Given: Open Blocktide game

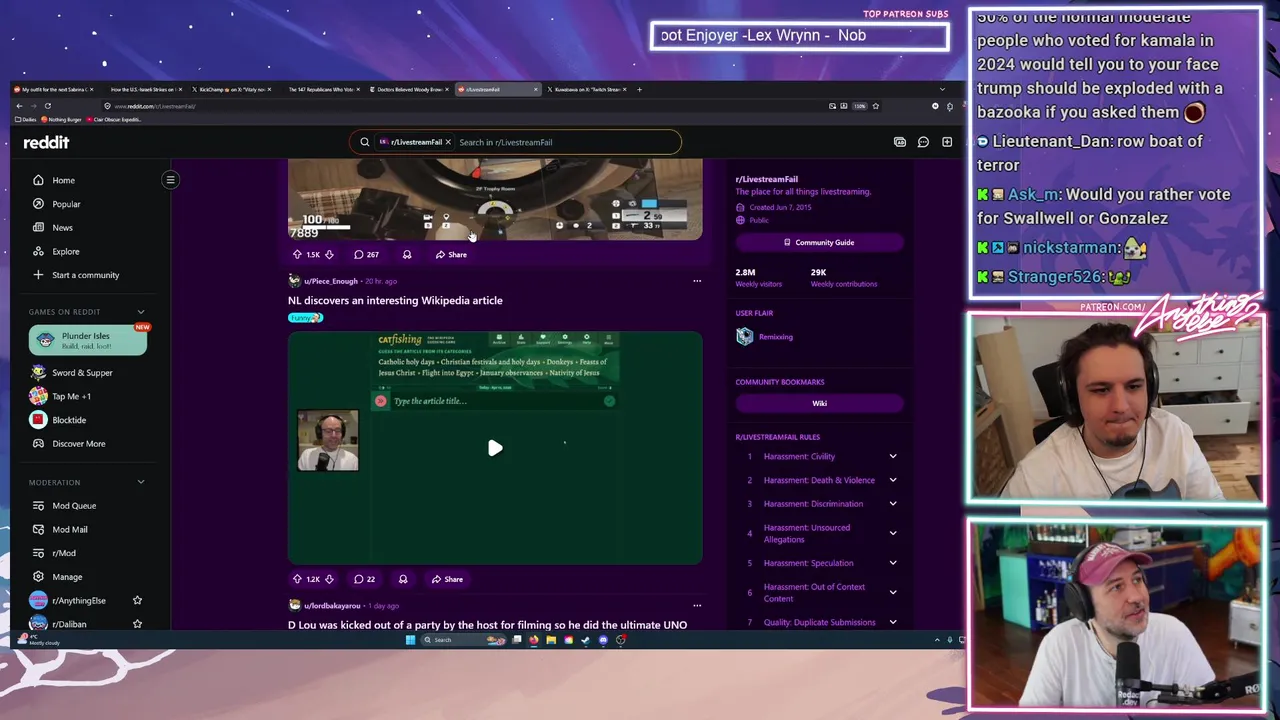Looking at the screenshot, I should (x=69, y=420).
